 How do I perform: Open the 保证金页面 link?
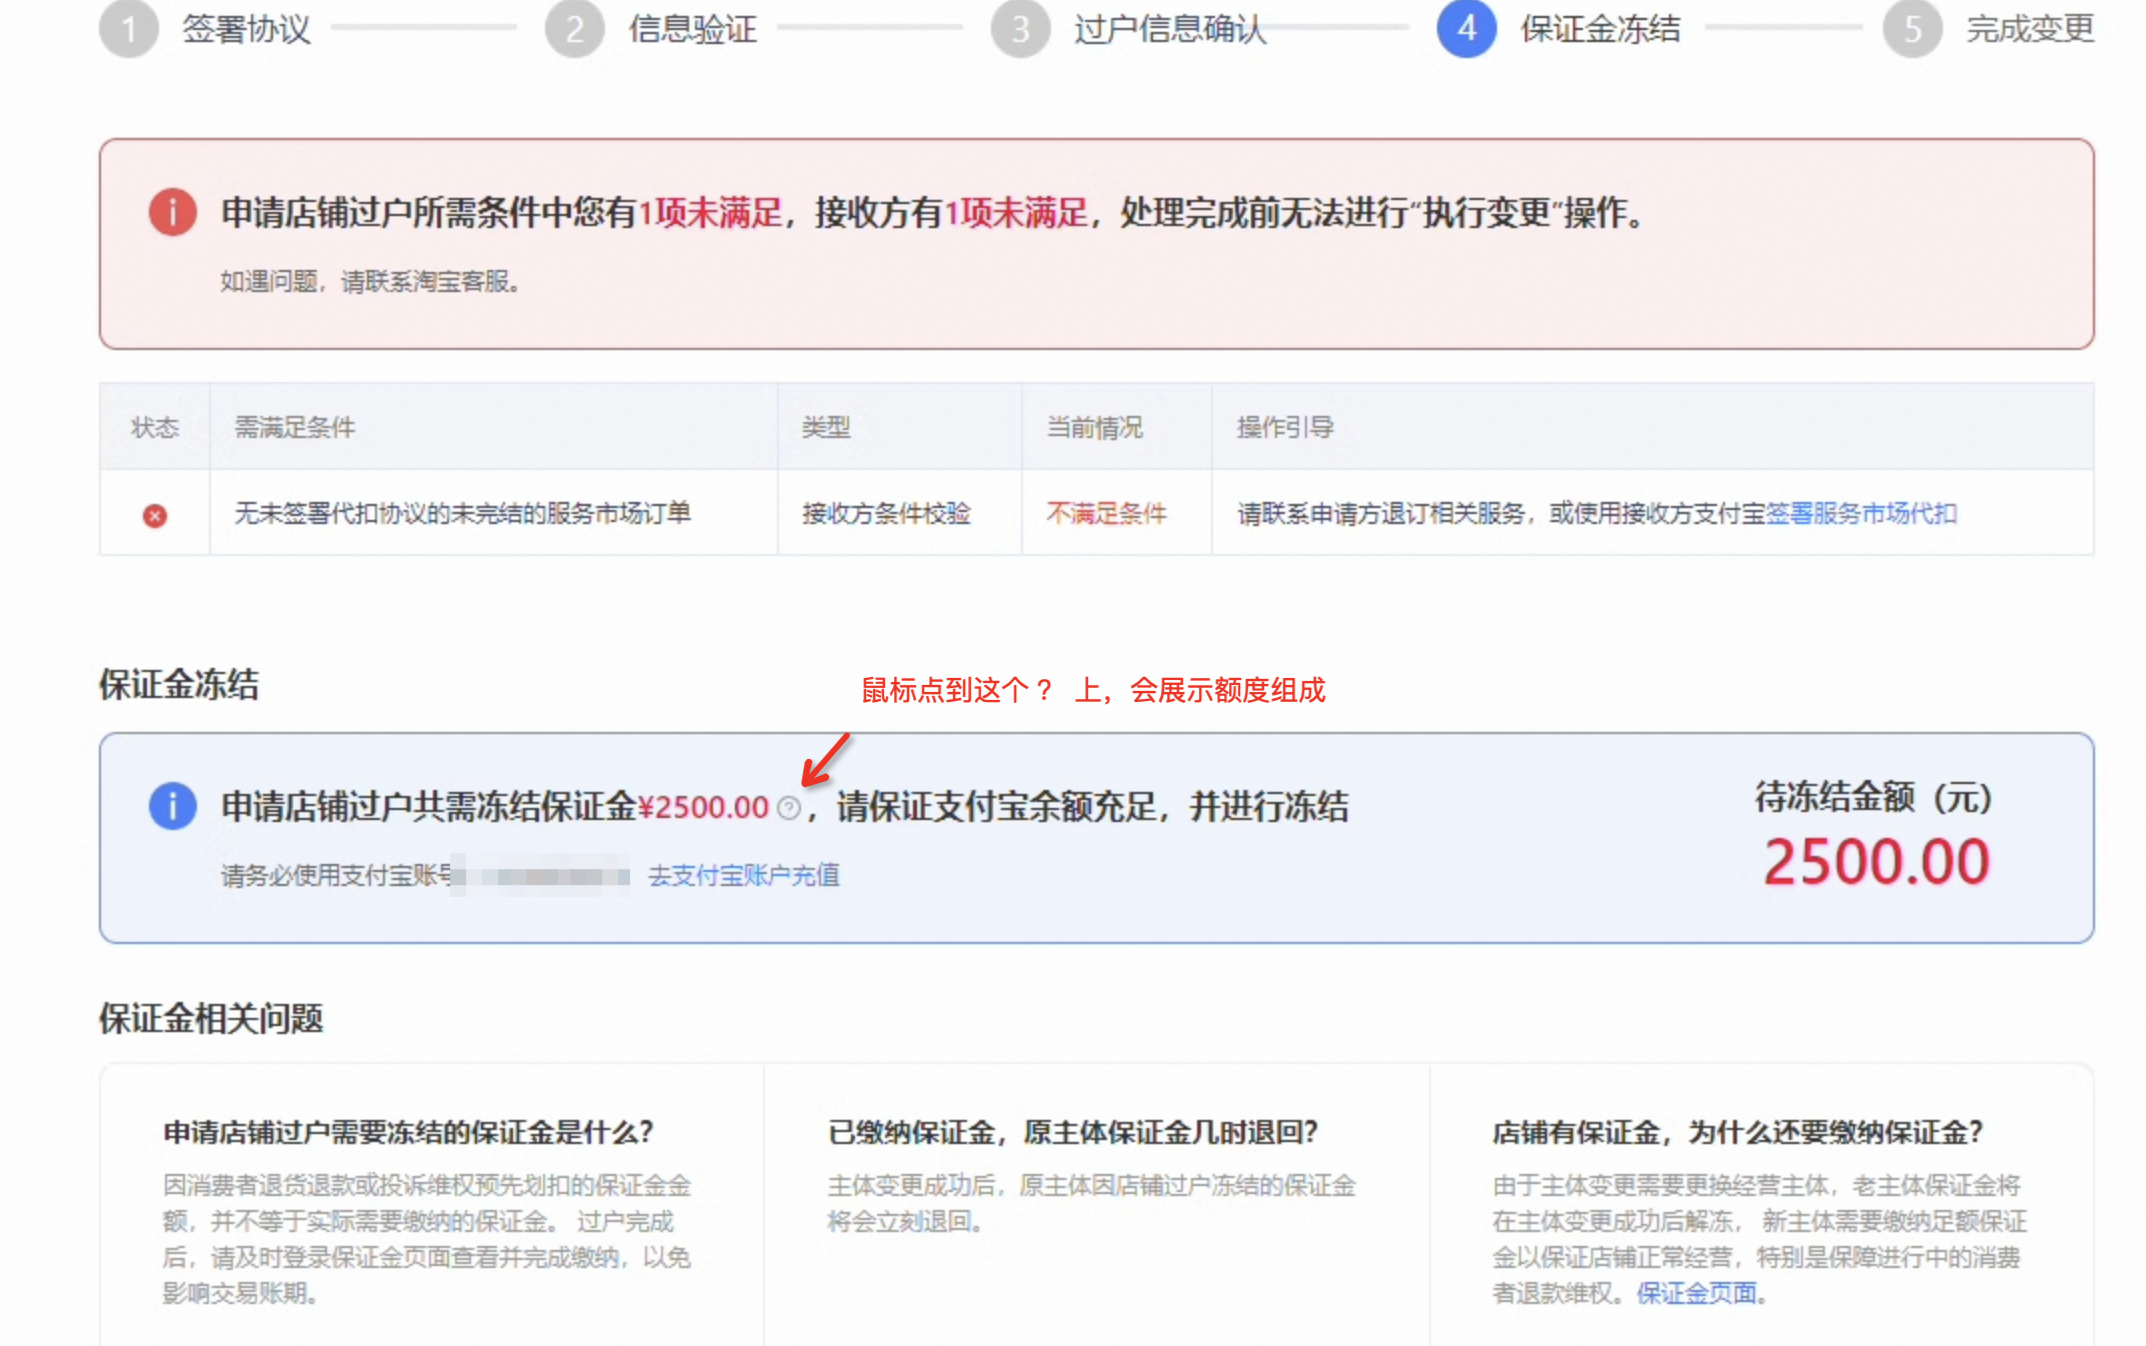pos(1696,1293)
